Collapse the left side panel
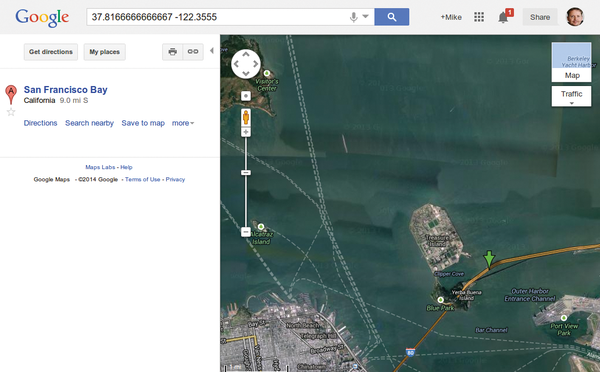 [x=212, y=51]
